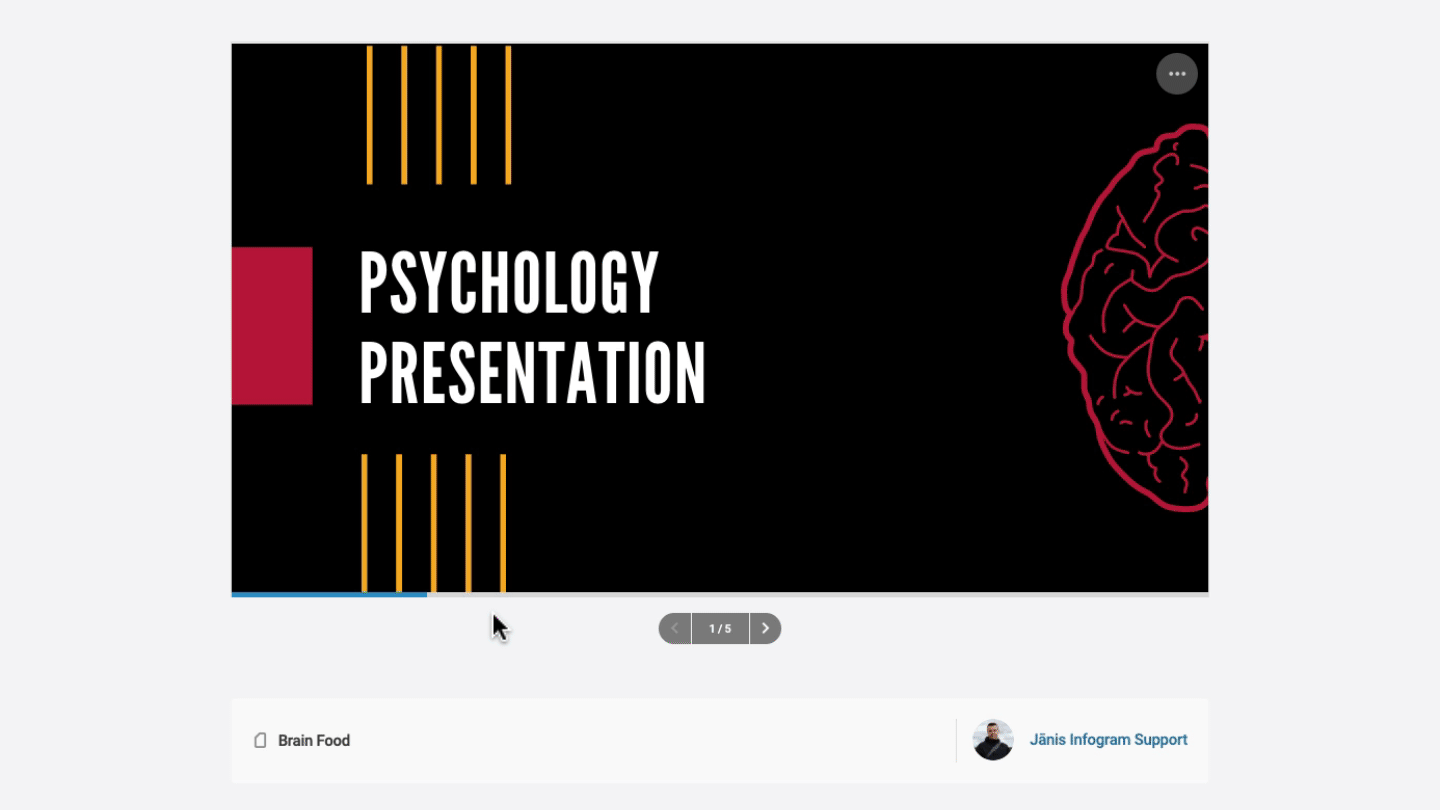Open the Jānis Infogram Support profile link

click(1108, 740)
